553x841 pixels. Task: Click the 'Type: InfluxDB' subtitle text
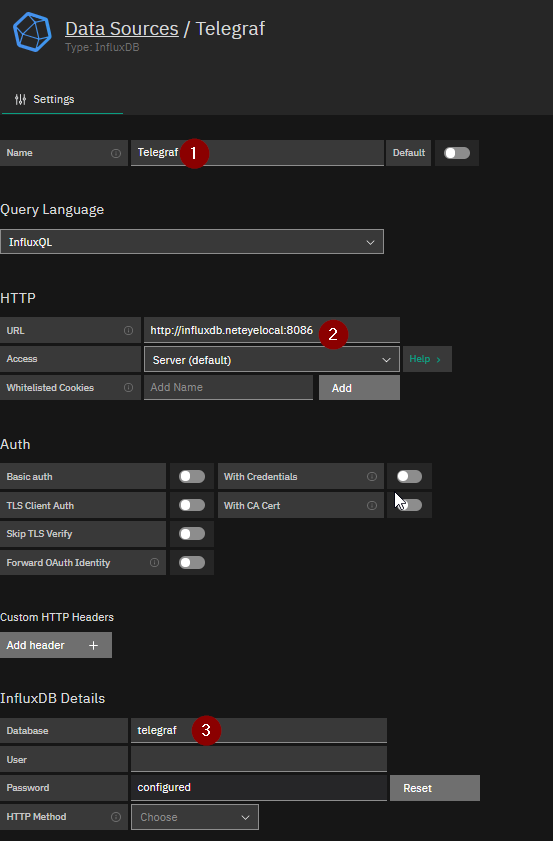[102, 47]
